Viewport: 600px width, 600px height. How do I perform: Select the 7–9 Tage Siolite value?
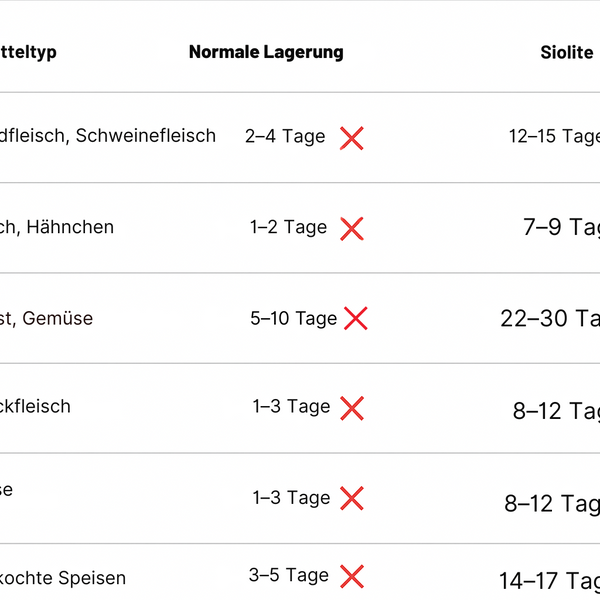pos(561,227)
